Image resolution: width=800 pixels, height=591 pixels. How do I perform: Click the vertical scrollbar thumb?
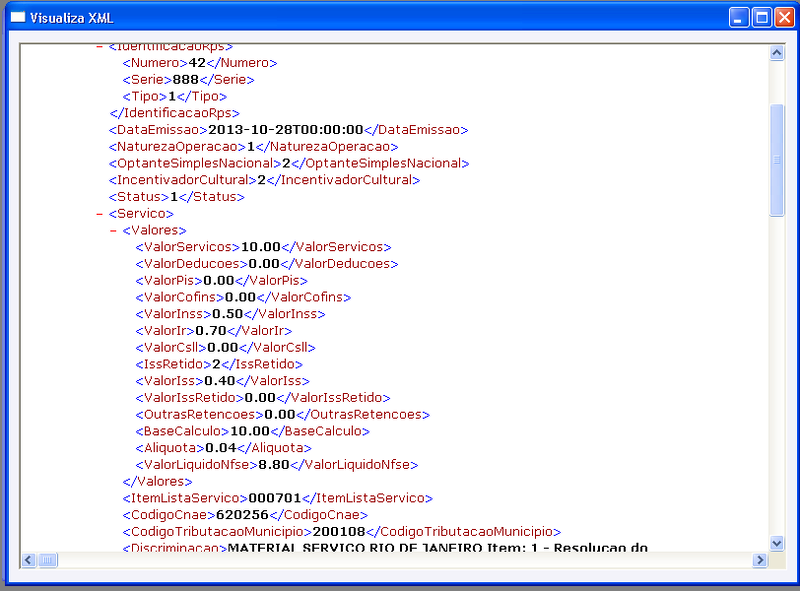pyautogui.click(x=777, y=160)
